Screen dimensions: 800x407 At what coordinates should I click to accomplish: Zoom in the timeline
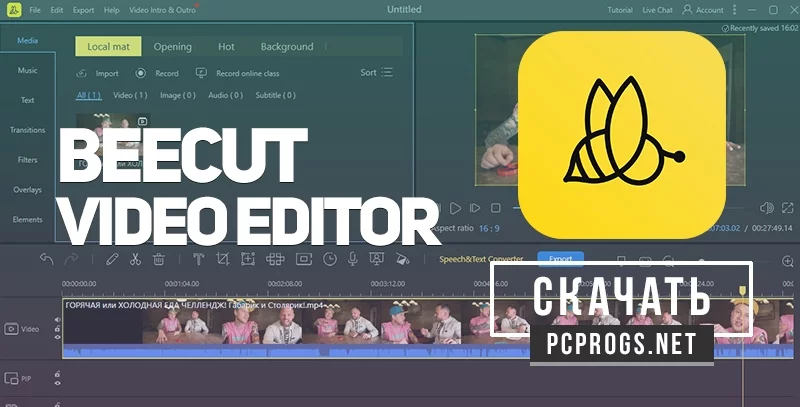coord(788,261)
